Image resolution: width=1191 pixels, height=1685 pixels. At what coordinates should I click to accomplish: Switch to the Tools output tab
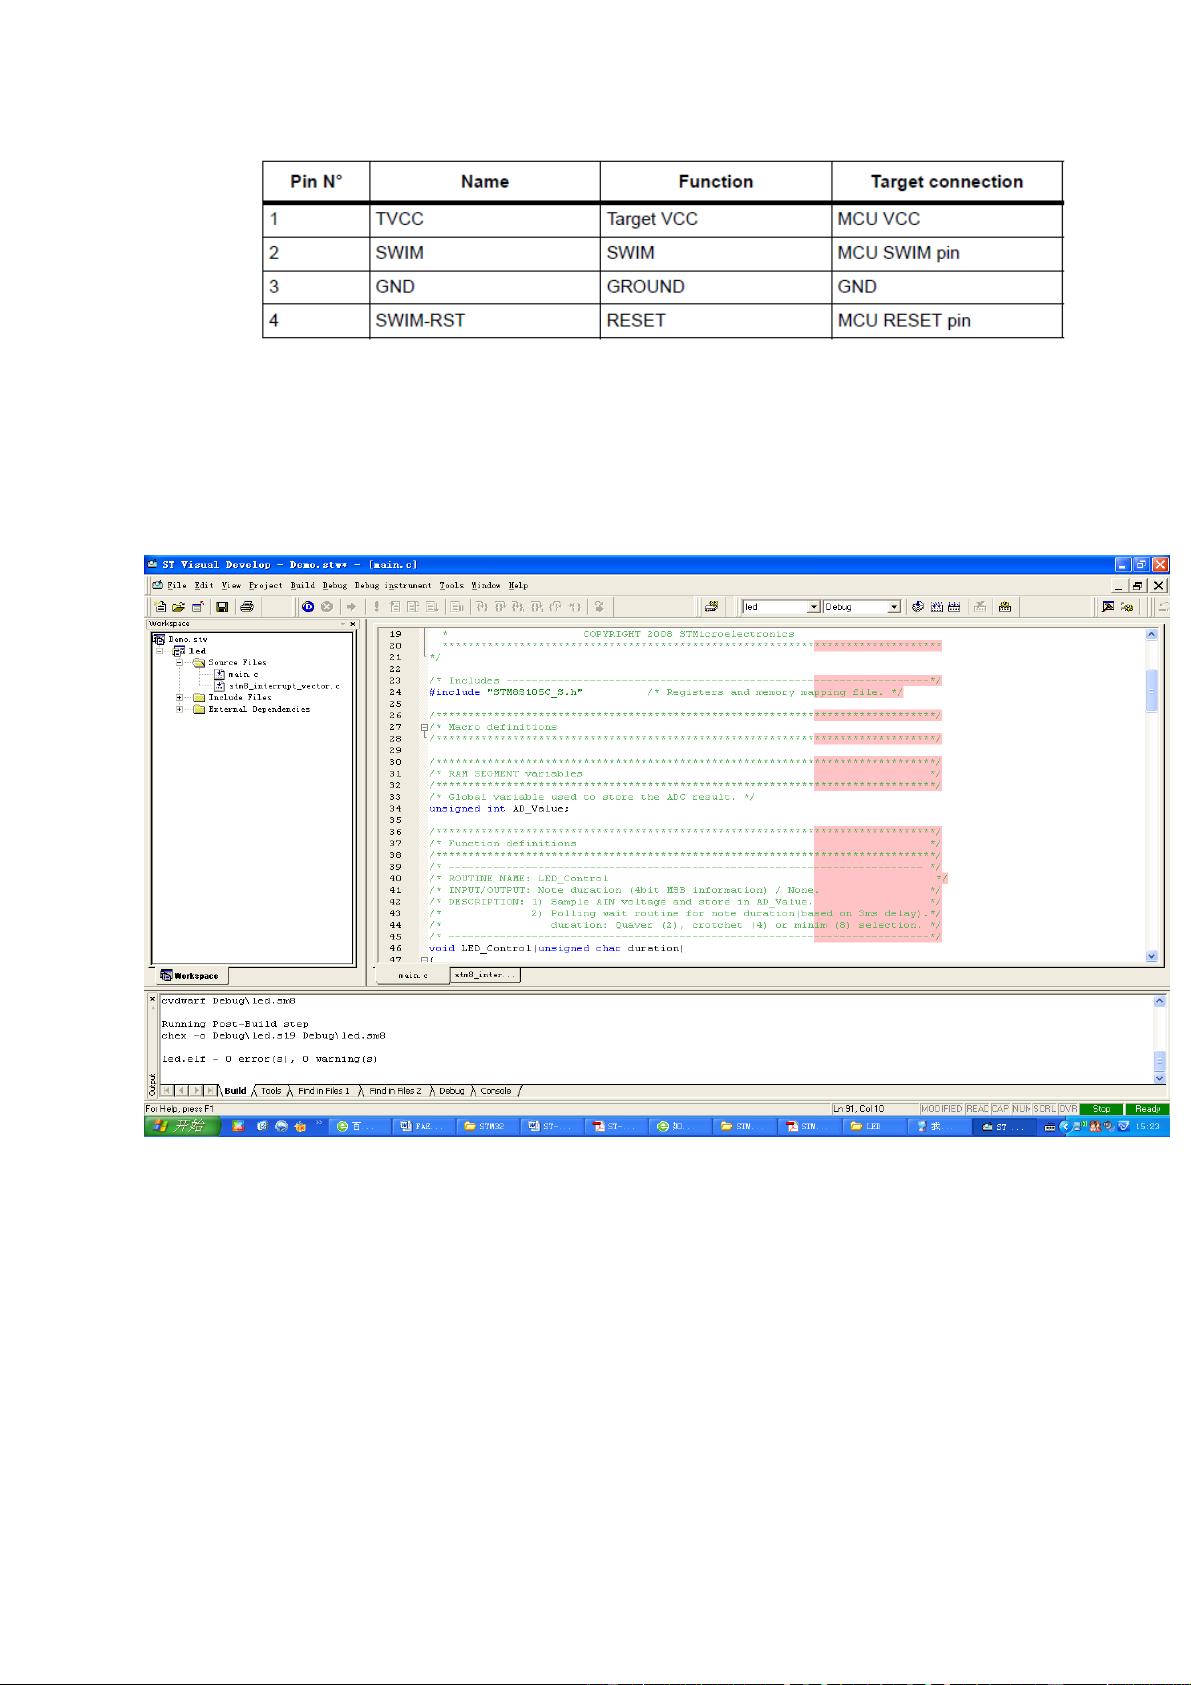pyautogui.click(x=271, y=1091)
